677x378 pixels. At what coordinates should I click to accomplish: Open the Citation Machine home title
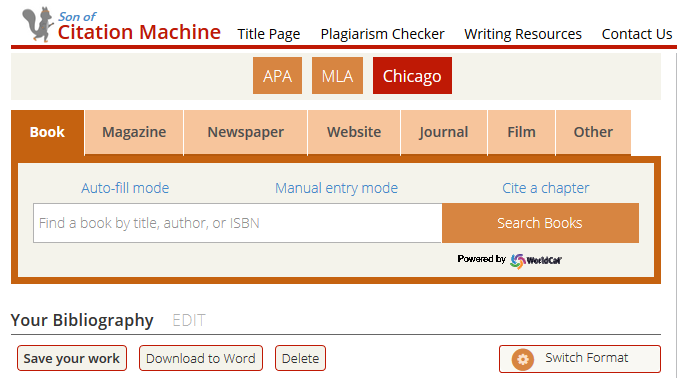139,32
